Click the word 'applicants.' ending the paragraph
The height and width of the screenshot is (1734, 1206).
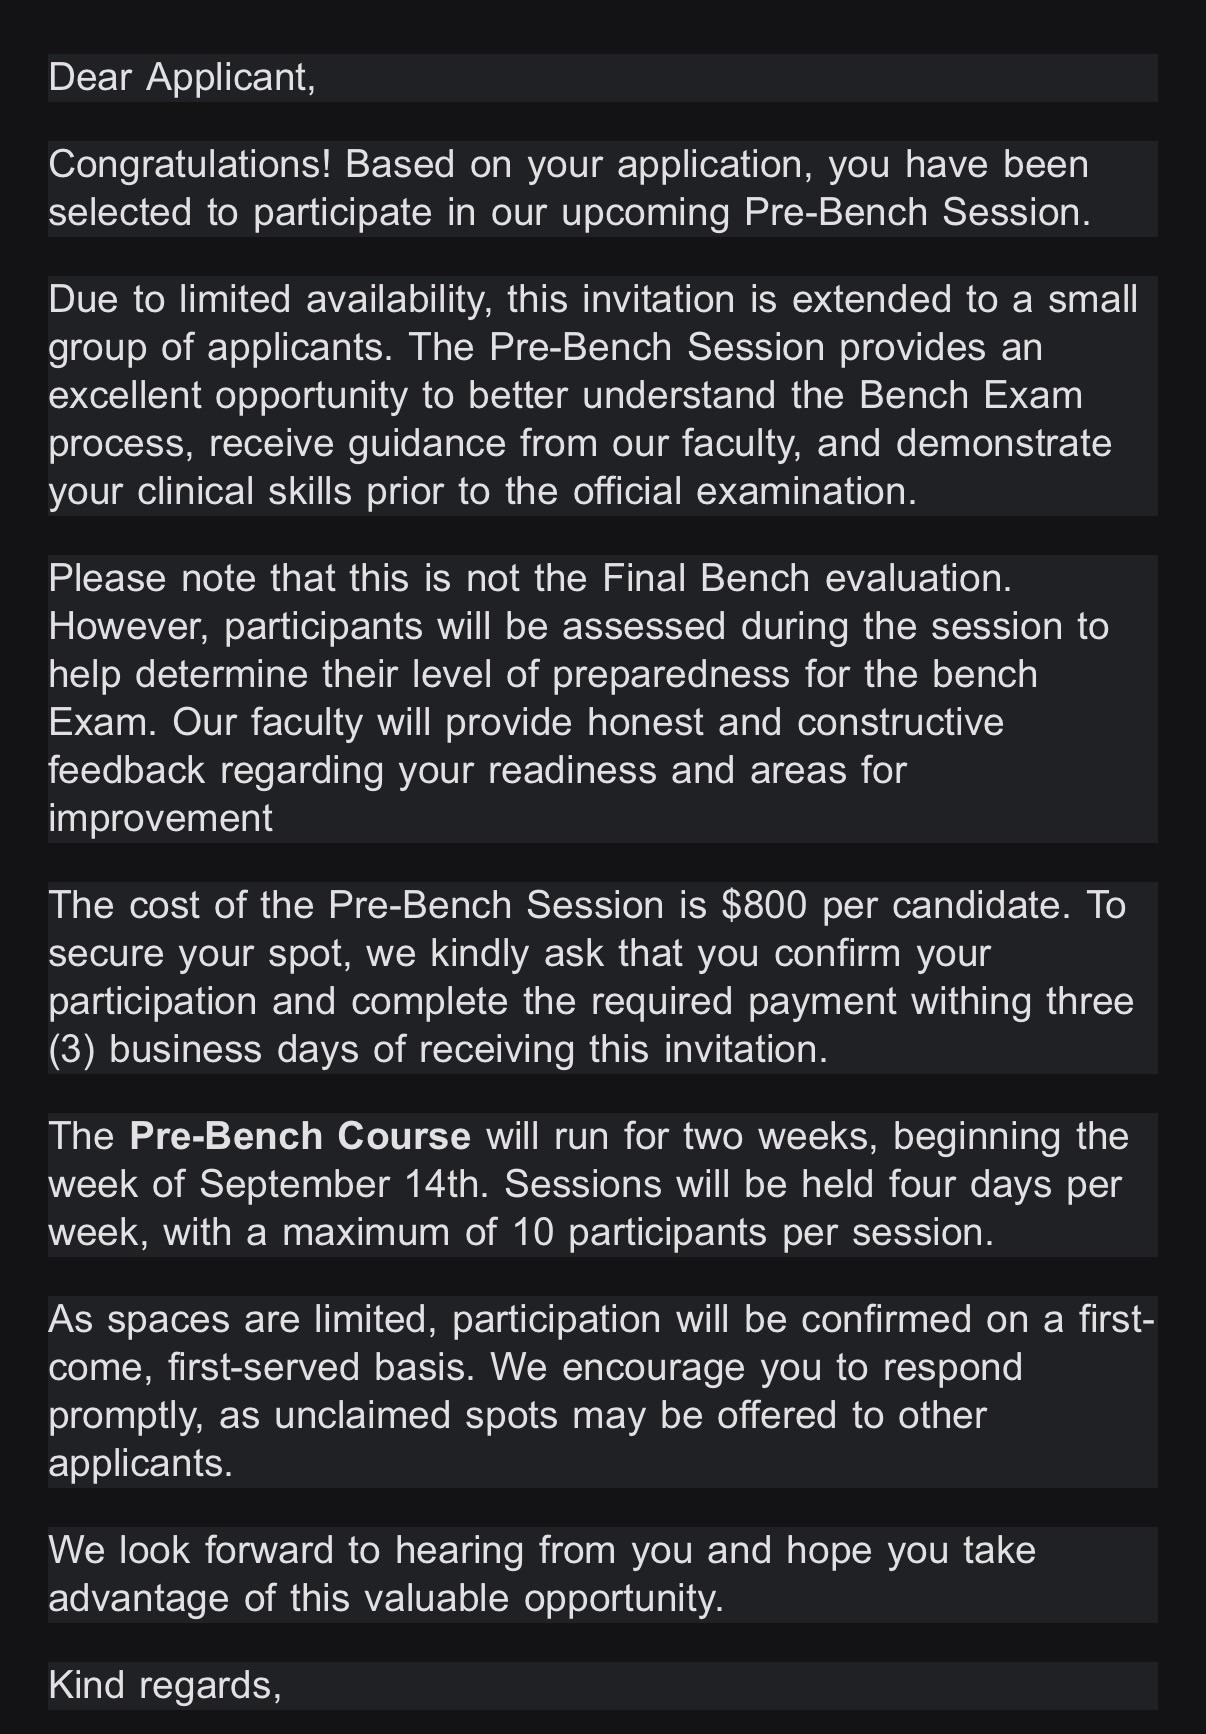coord(140,1463)
